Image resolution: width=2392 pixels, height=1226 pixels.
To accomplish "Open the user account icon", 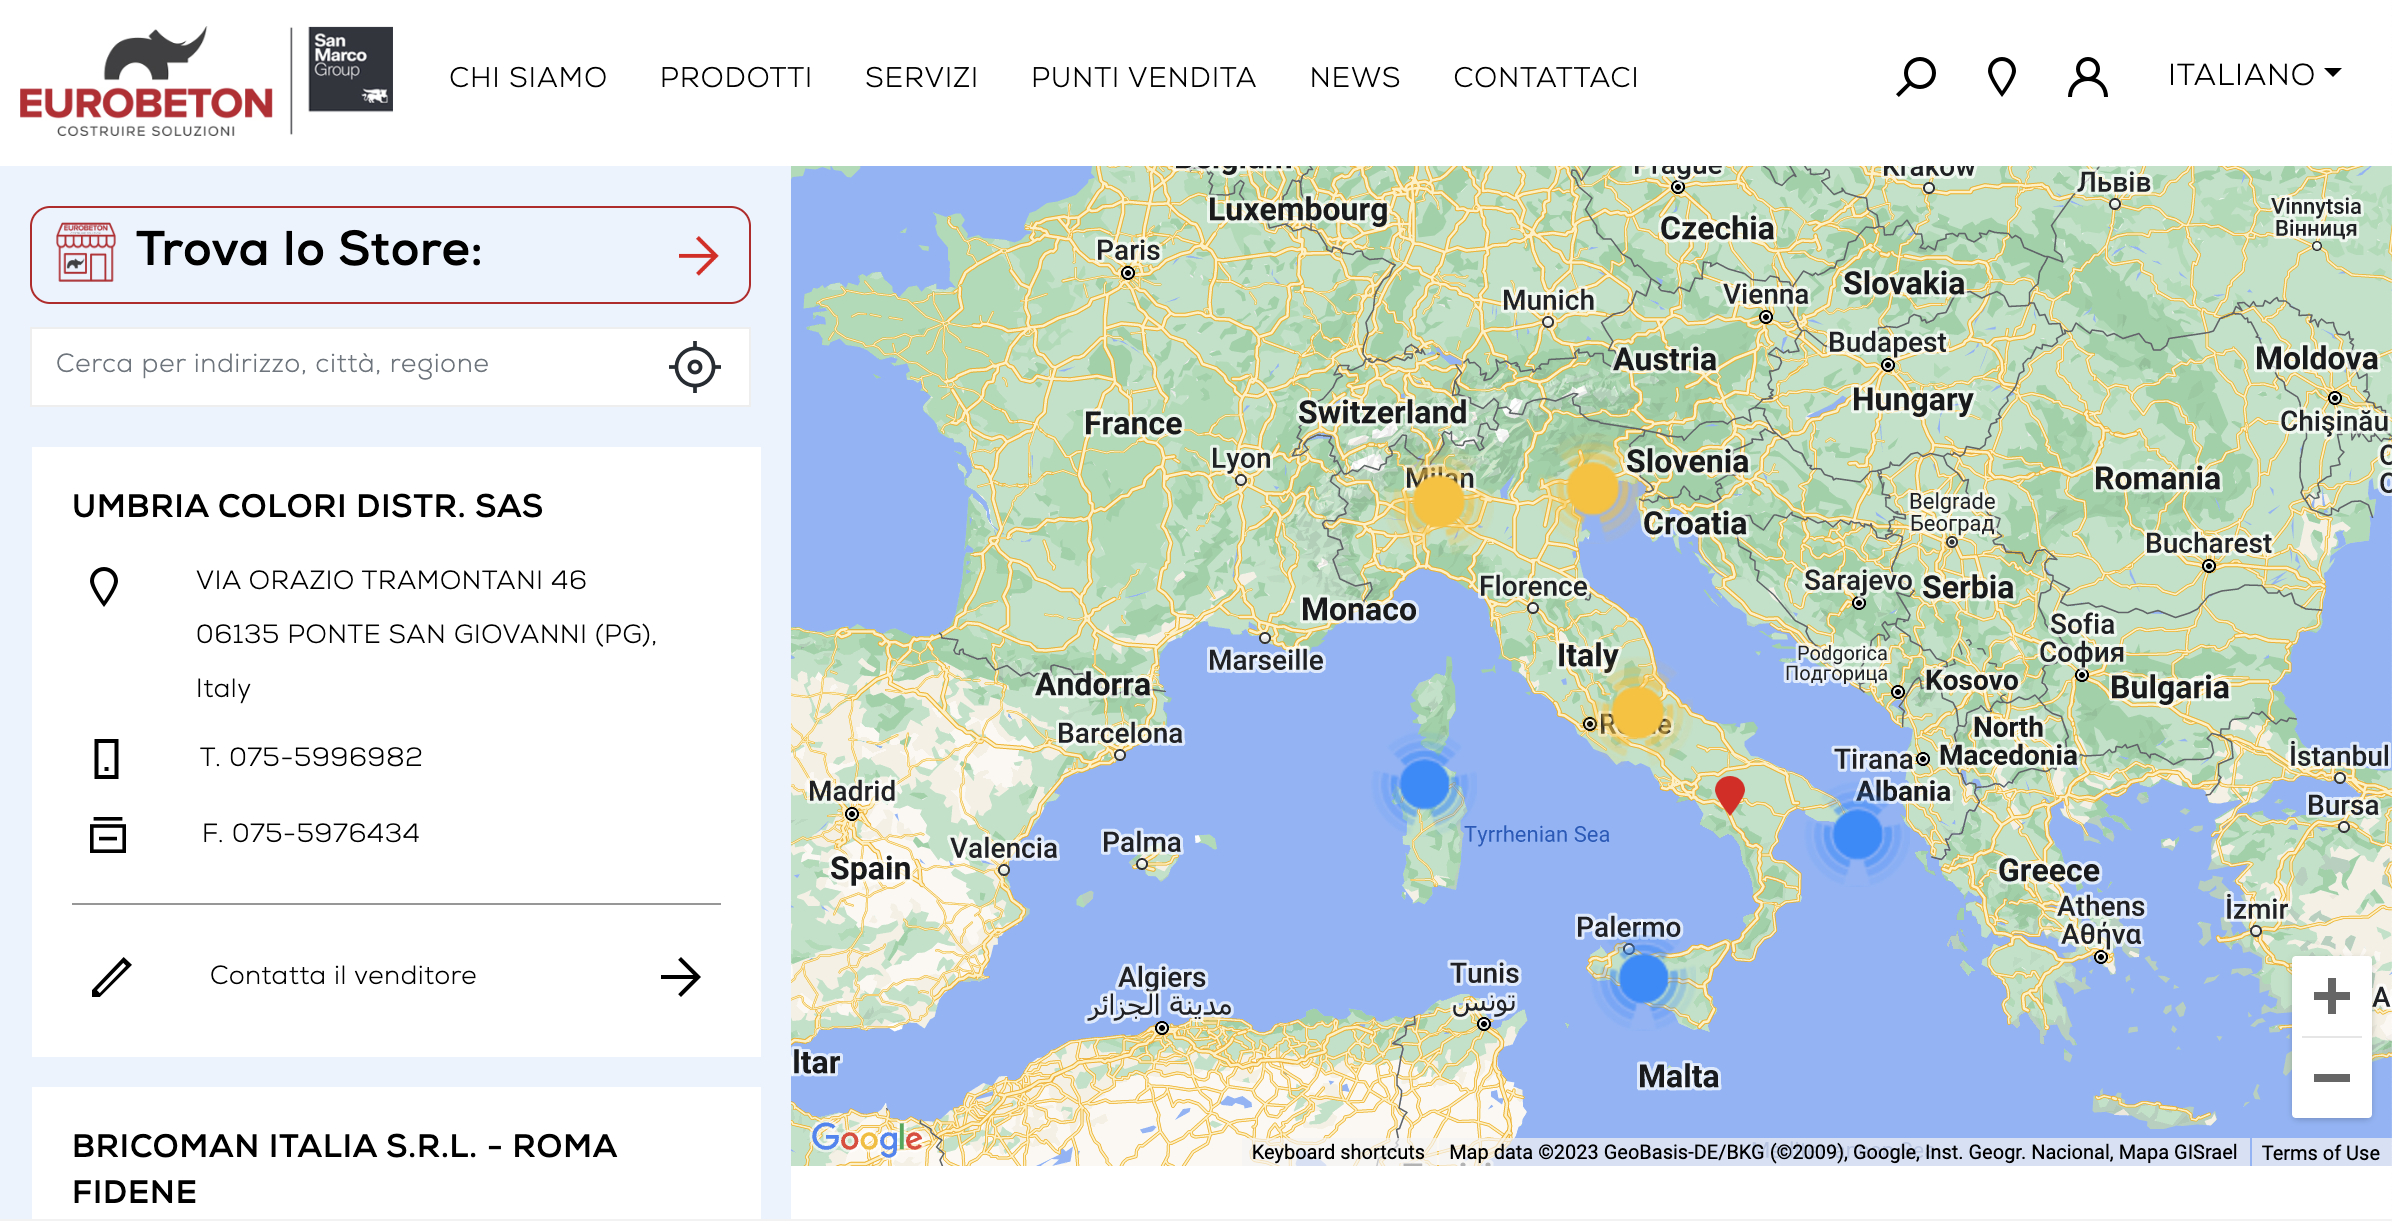I will tap(2087, 77).
